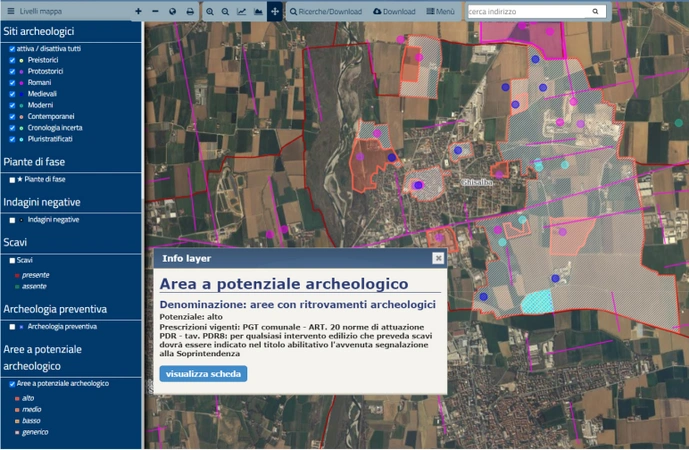Click the print map icon
The height and width of the screenshot is (450, 689).
pyautogui.click(x=190, y=12)
